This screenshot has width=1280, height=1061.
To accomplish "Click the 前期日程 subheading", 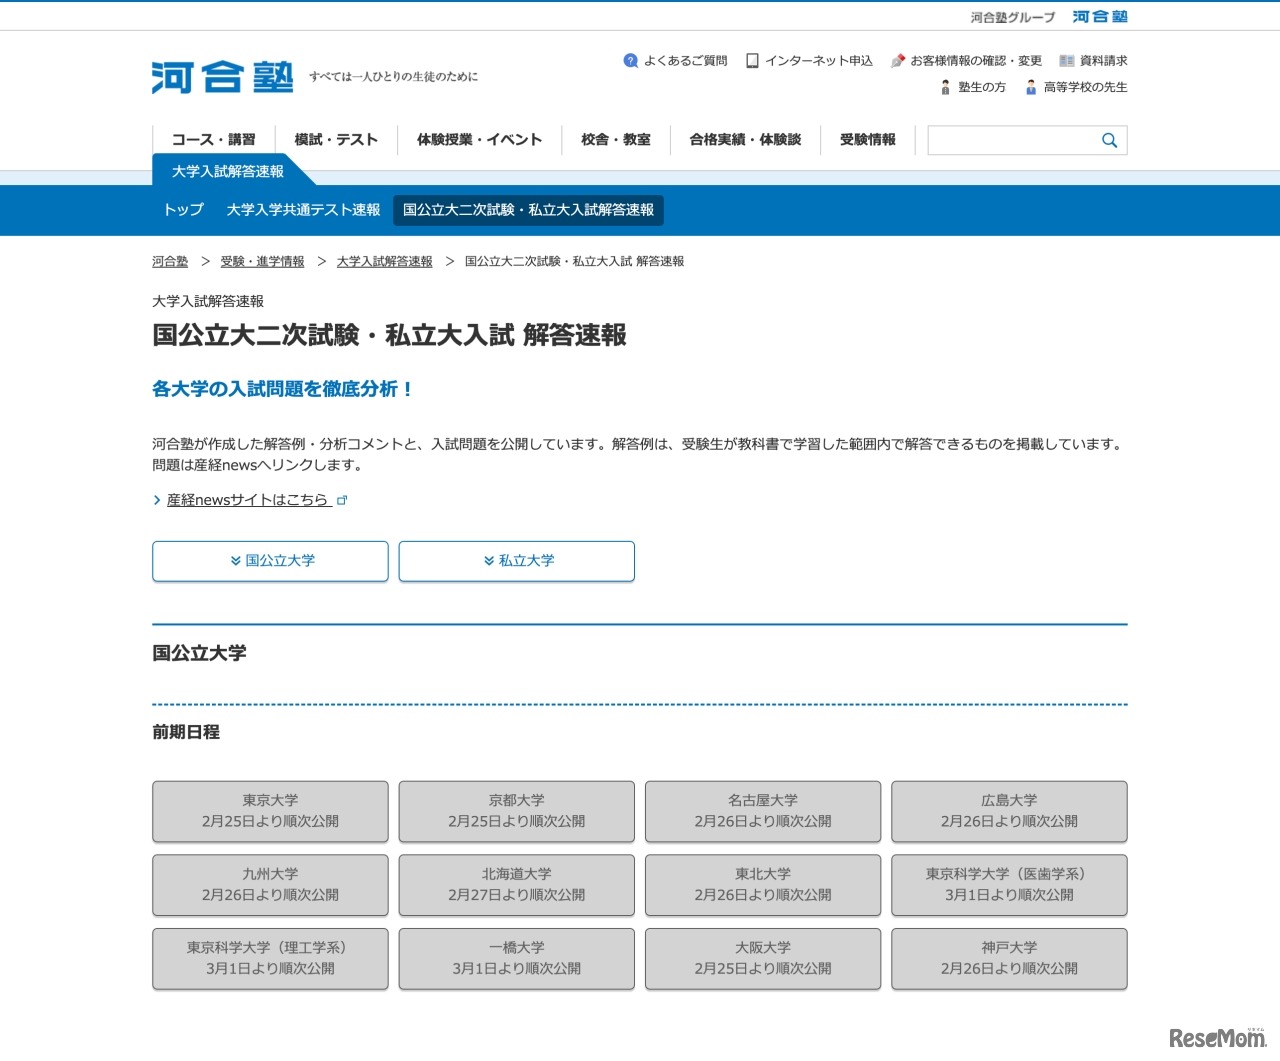I will tap(186, 732).
